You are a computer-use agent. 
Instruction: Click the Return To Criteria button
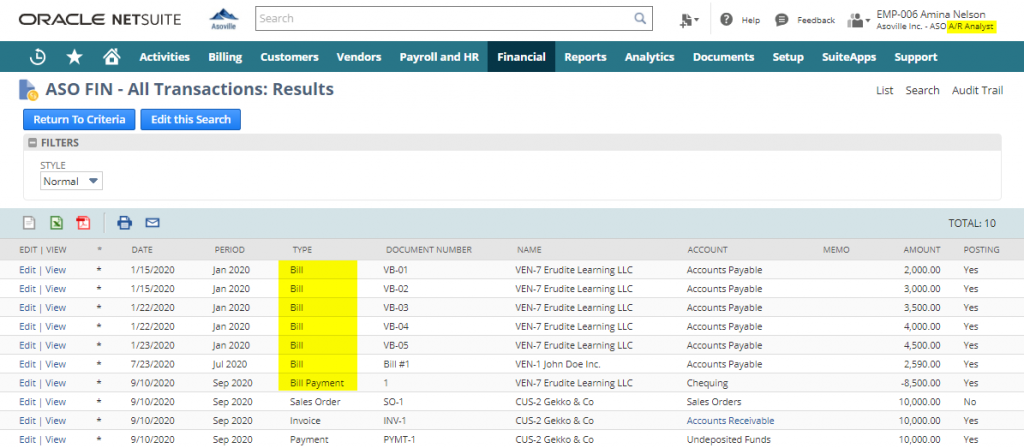pos(79,120)
